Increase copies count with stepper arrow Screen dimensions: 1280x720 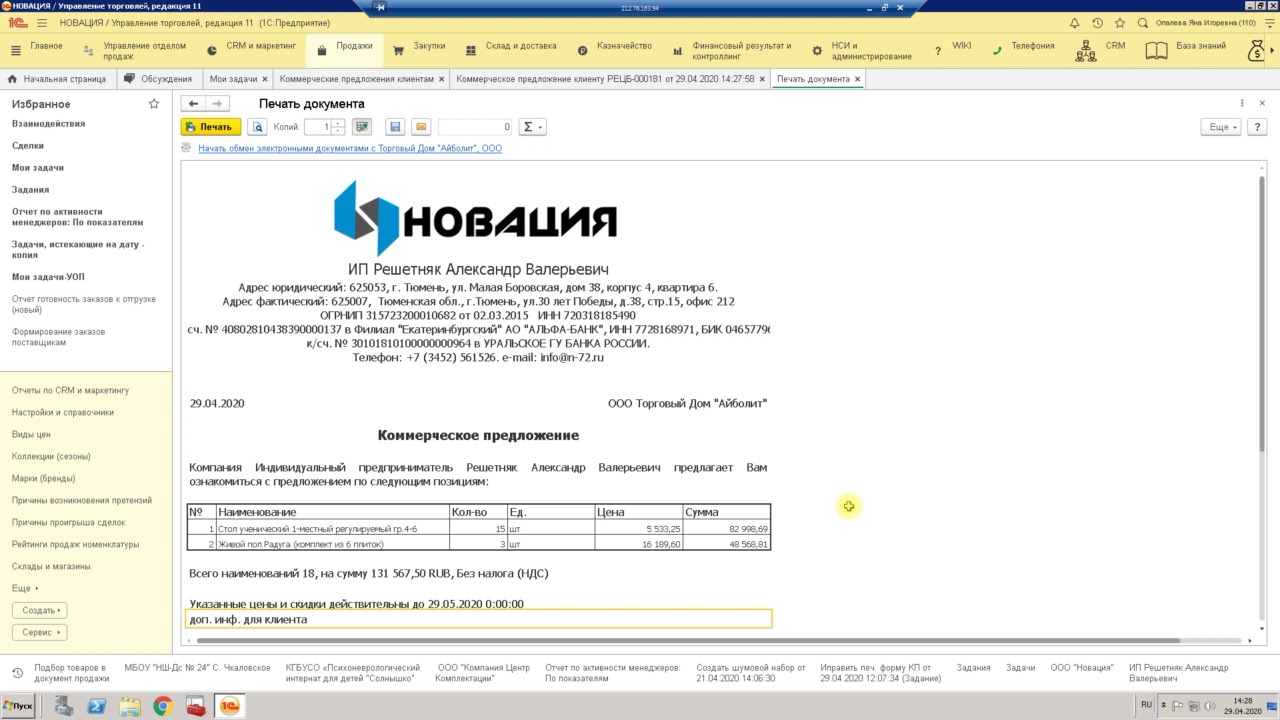338,123
